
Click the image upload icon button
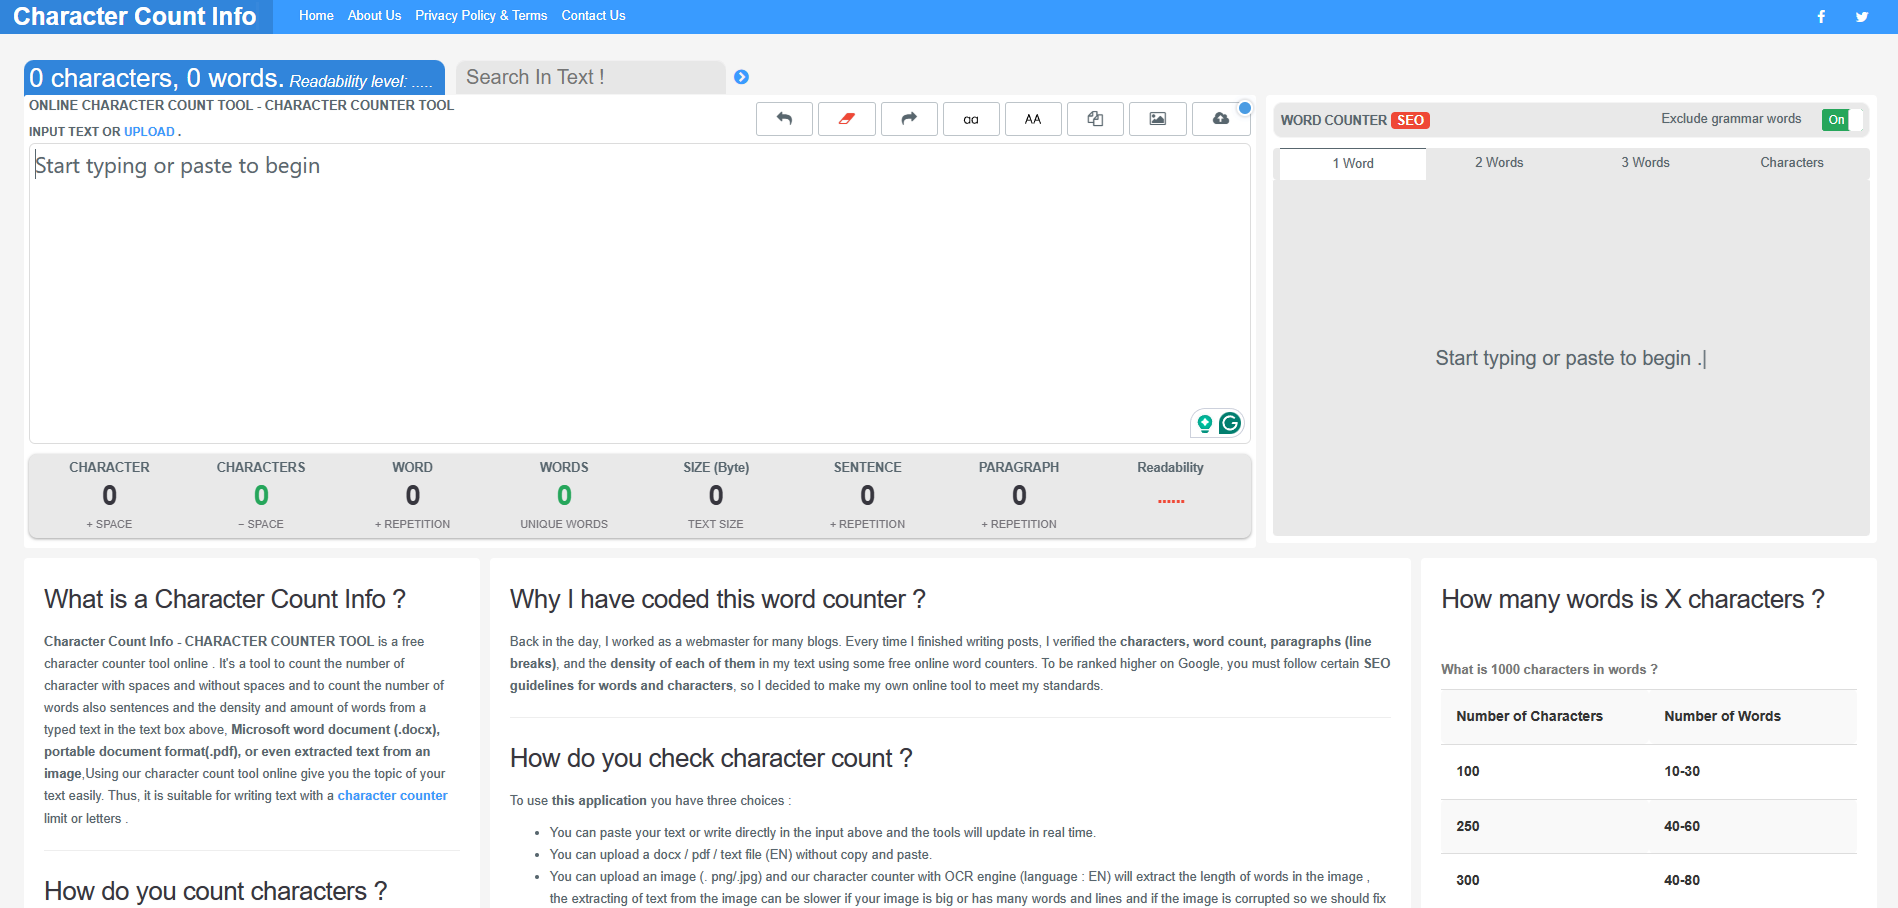(1158, 119)
